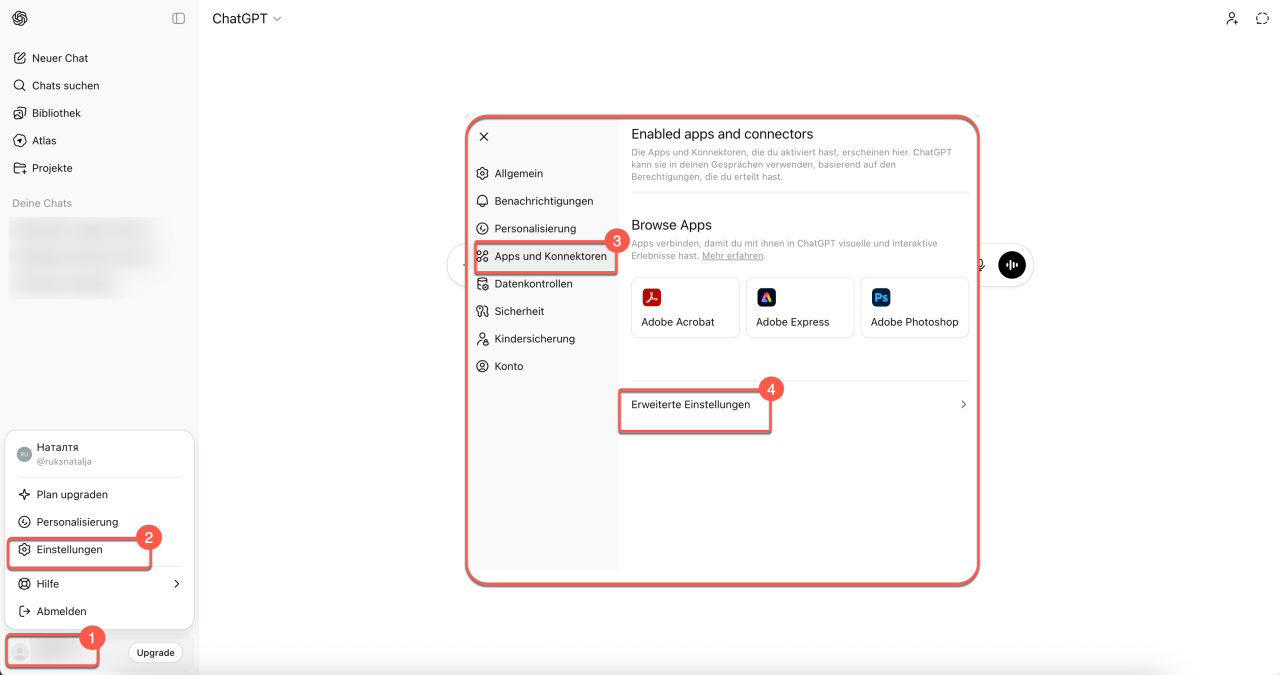Click the Datenkontrollen database icon
This screenshot has width=1280, height=675.
483,284
